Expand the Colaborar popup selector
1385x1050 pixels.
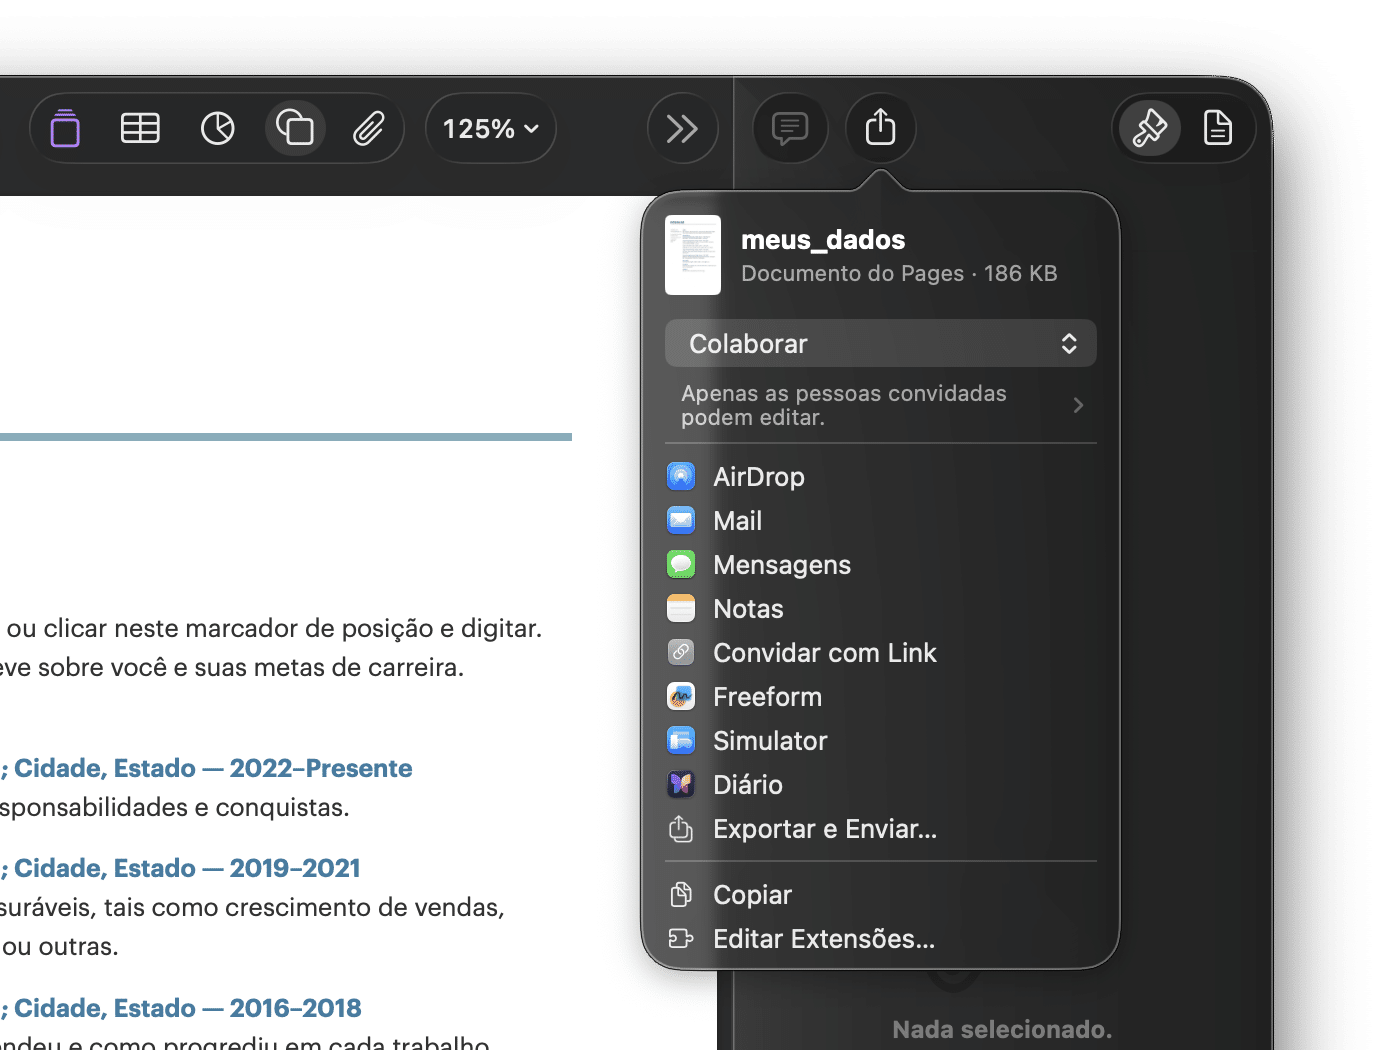click(880, 344)
